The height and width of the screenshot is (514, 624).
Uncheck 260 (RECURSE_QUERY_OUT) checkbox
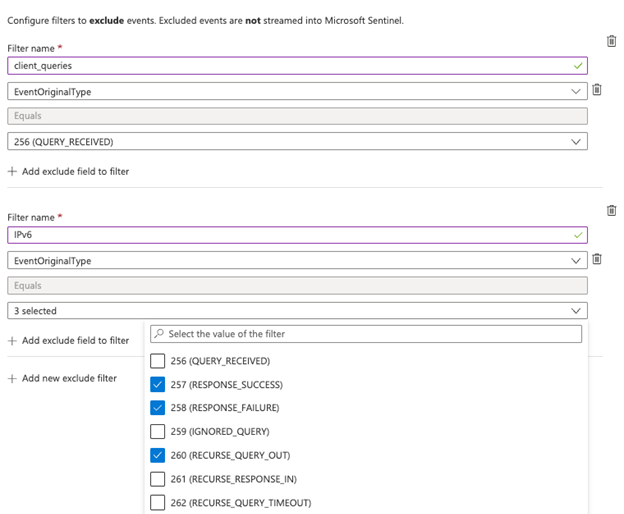coord(157,455)
